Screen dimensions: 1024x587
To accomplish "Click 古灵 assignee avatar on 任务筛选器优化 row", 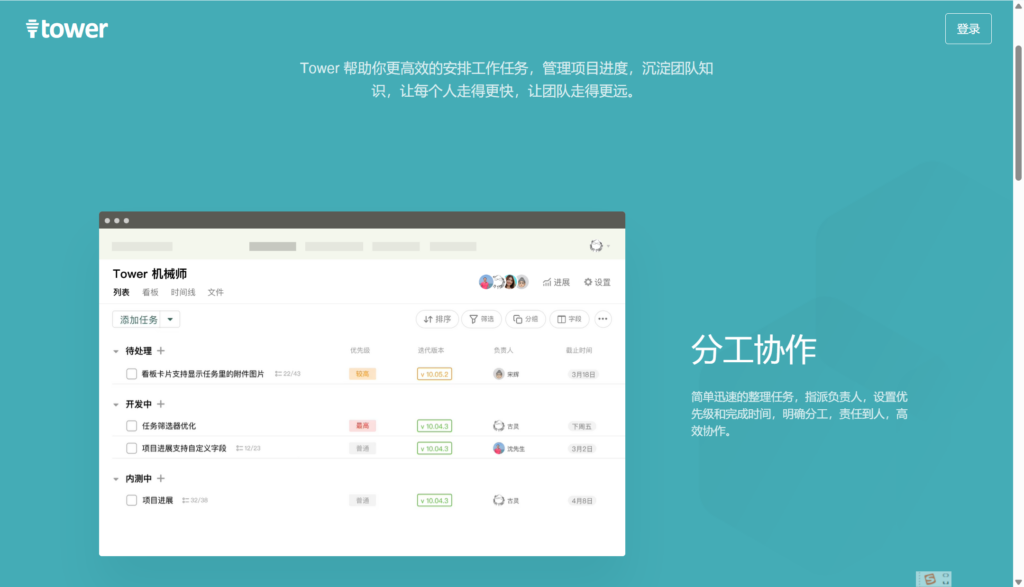I will click(x=499, y=426).
